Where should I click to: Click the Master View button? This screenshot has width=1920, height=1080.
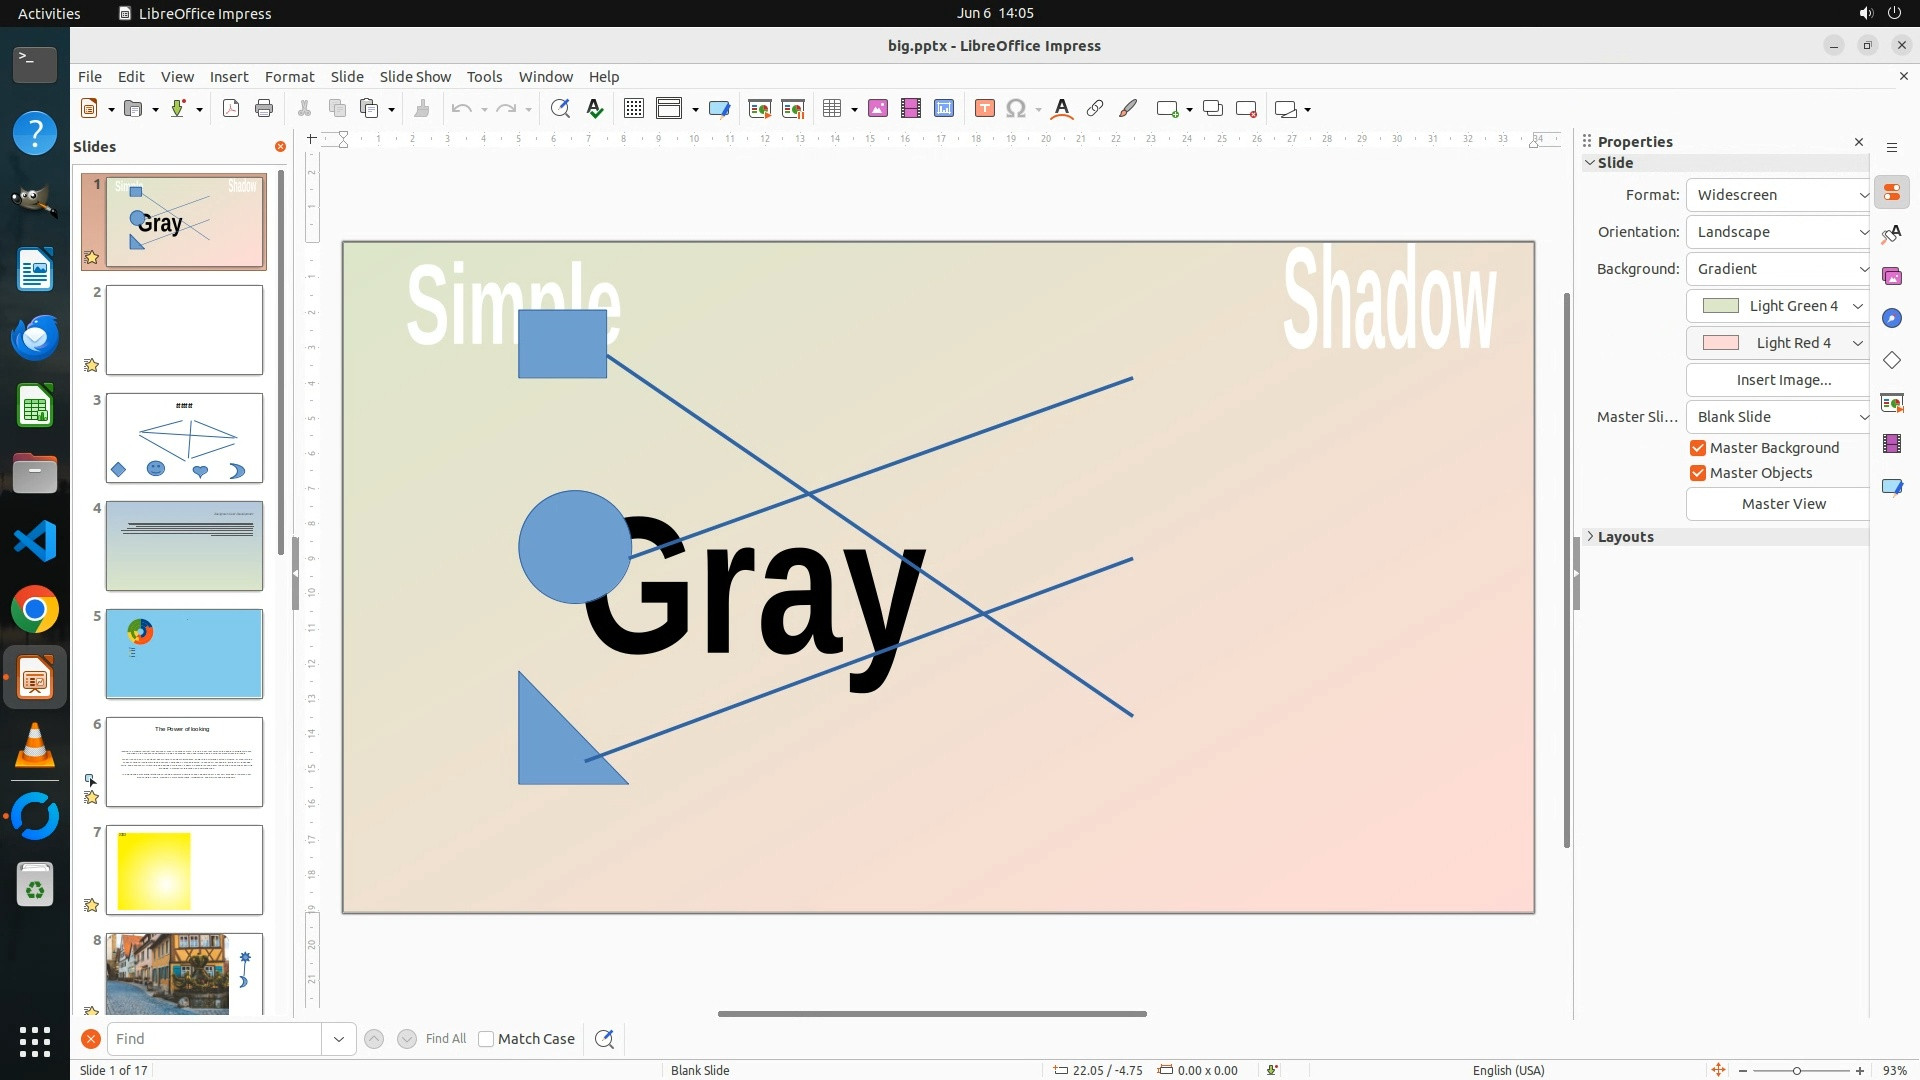click(1783, 504)
